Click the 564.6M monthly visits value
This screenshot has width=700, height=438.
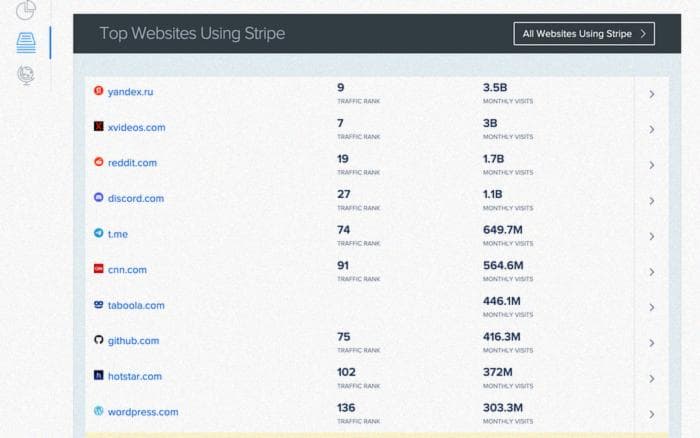(x=503, y=266)
